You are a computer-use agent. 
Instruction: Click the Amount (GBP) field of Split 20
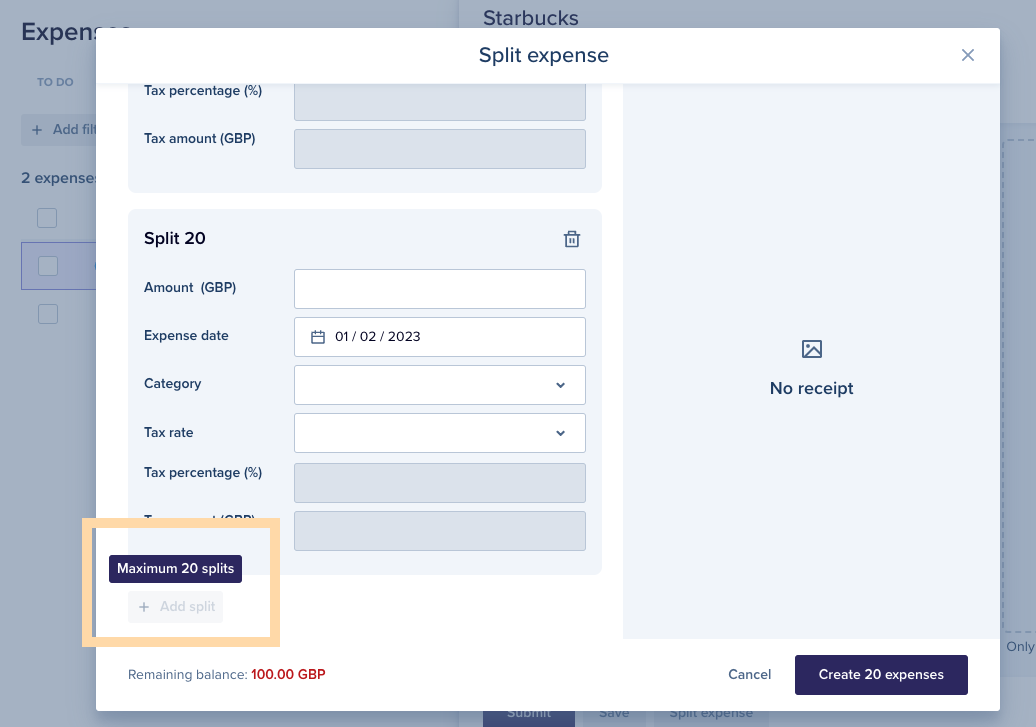(439, 289)
